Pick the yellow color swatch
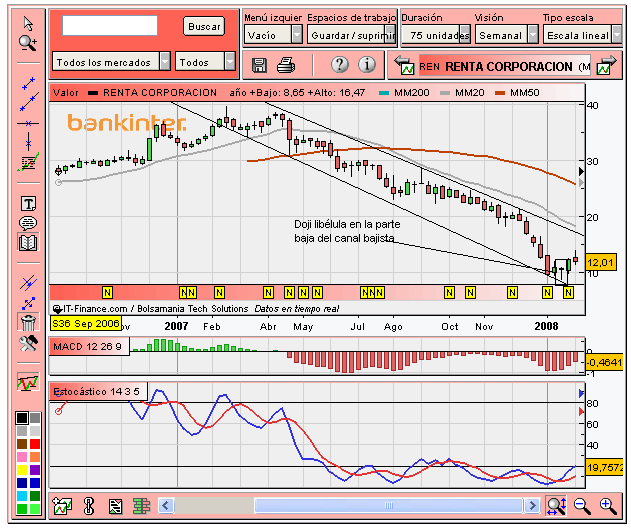 [x=22, y=470]
